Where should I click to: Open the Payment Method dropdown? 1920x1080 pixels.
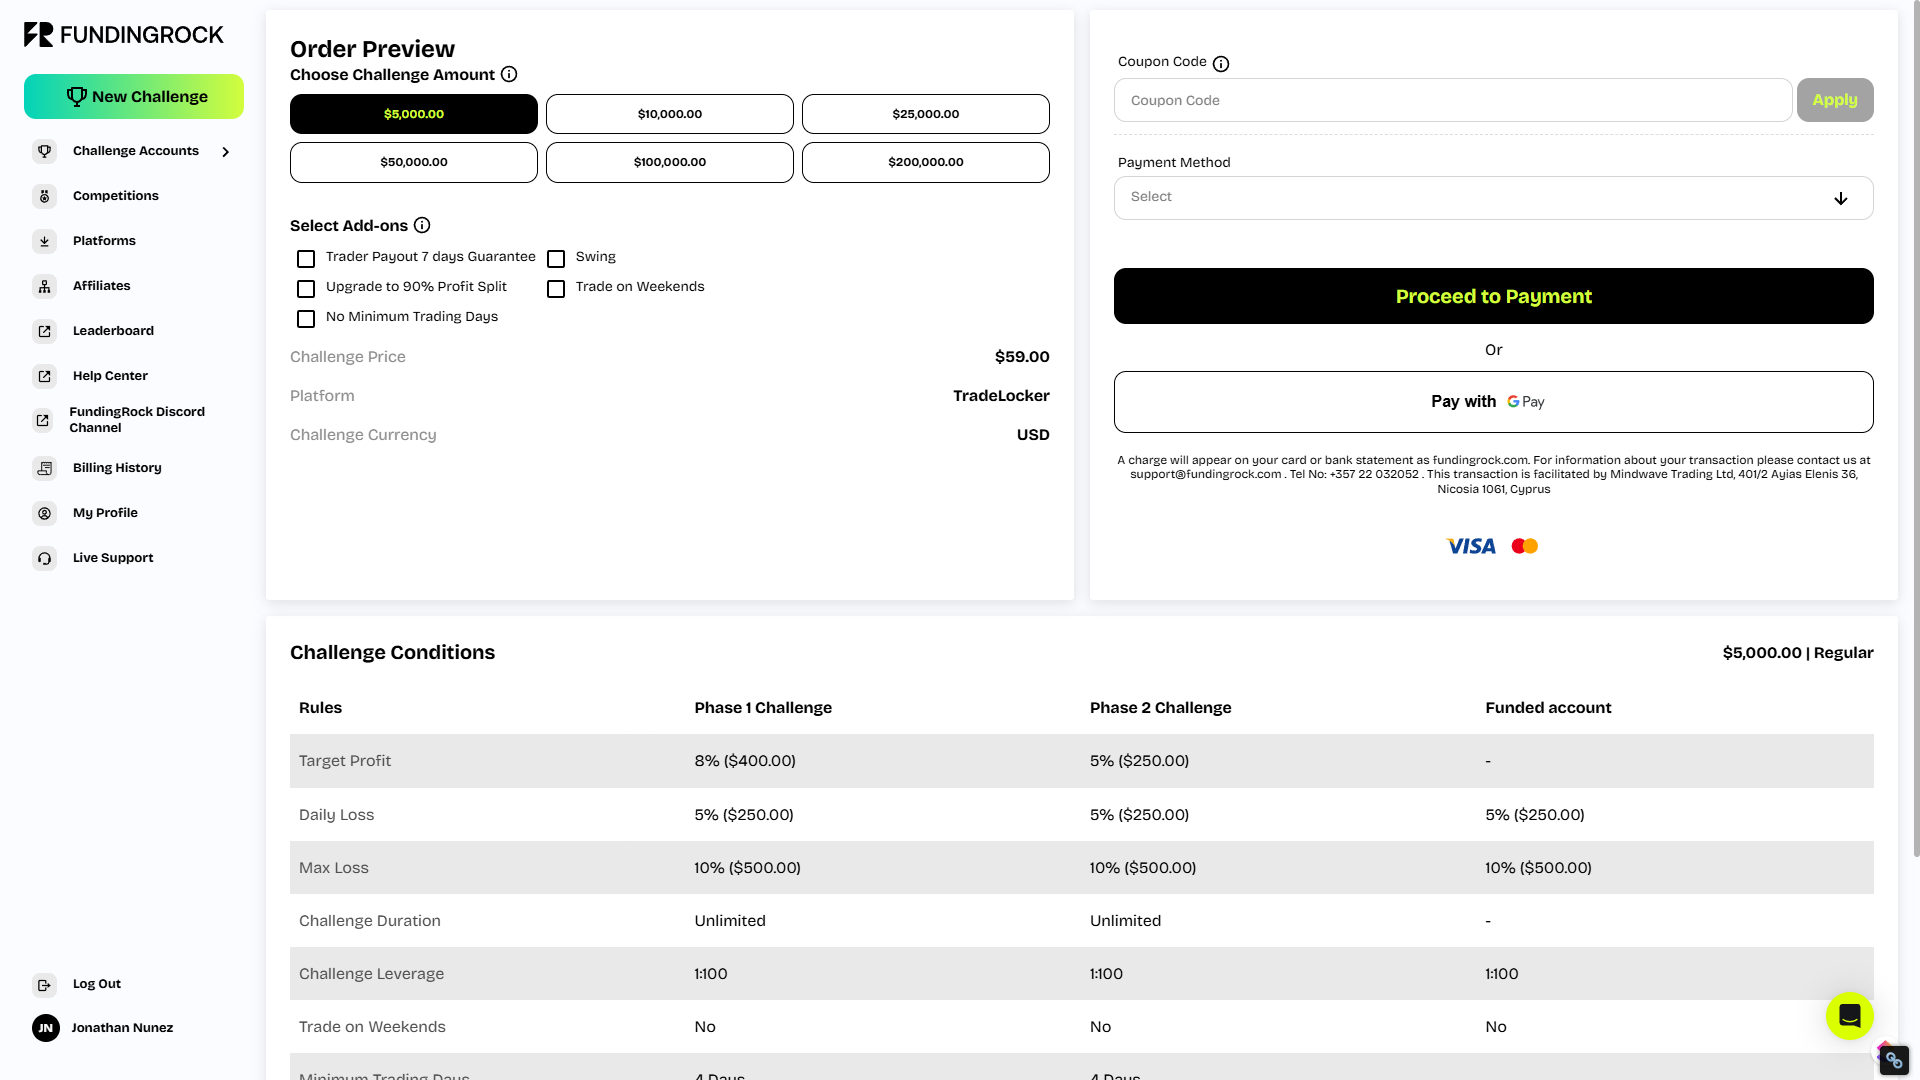pyautogui.click(x=1493, y=198)
